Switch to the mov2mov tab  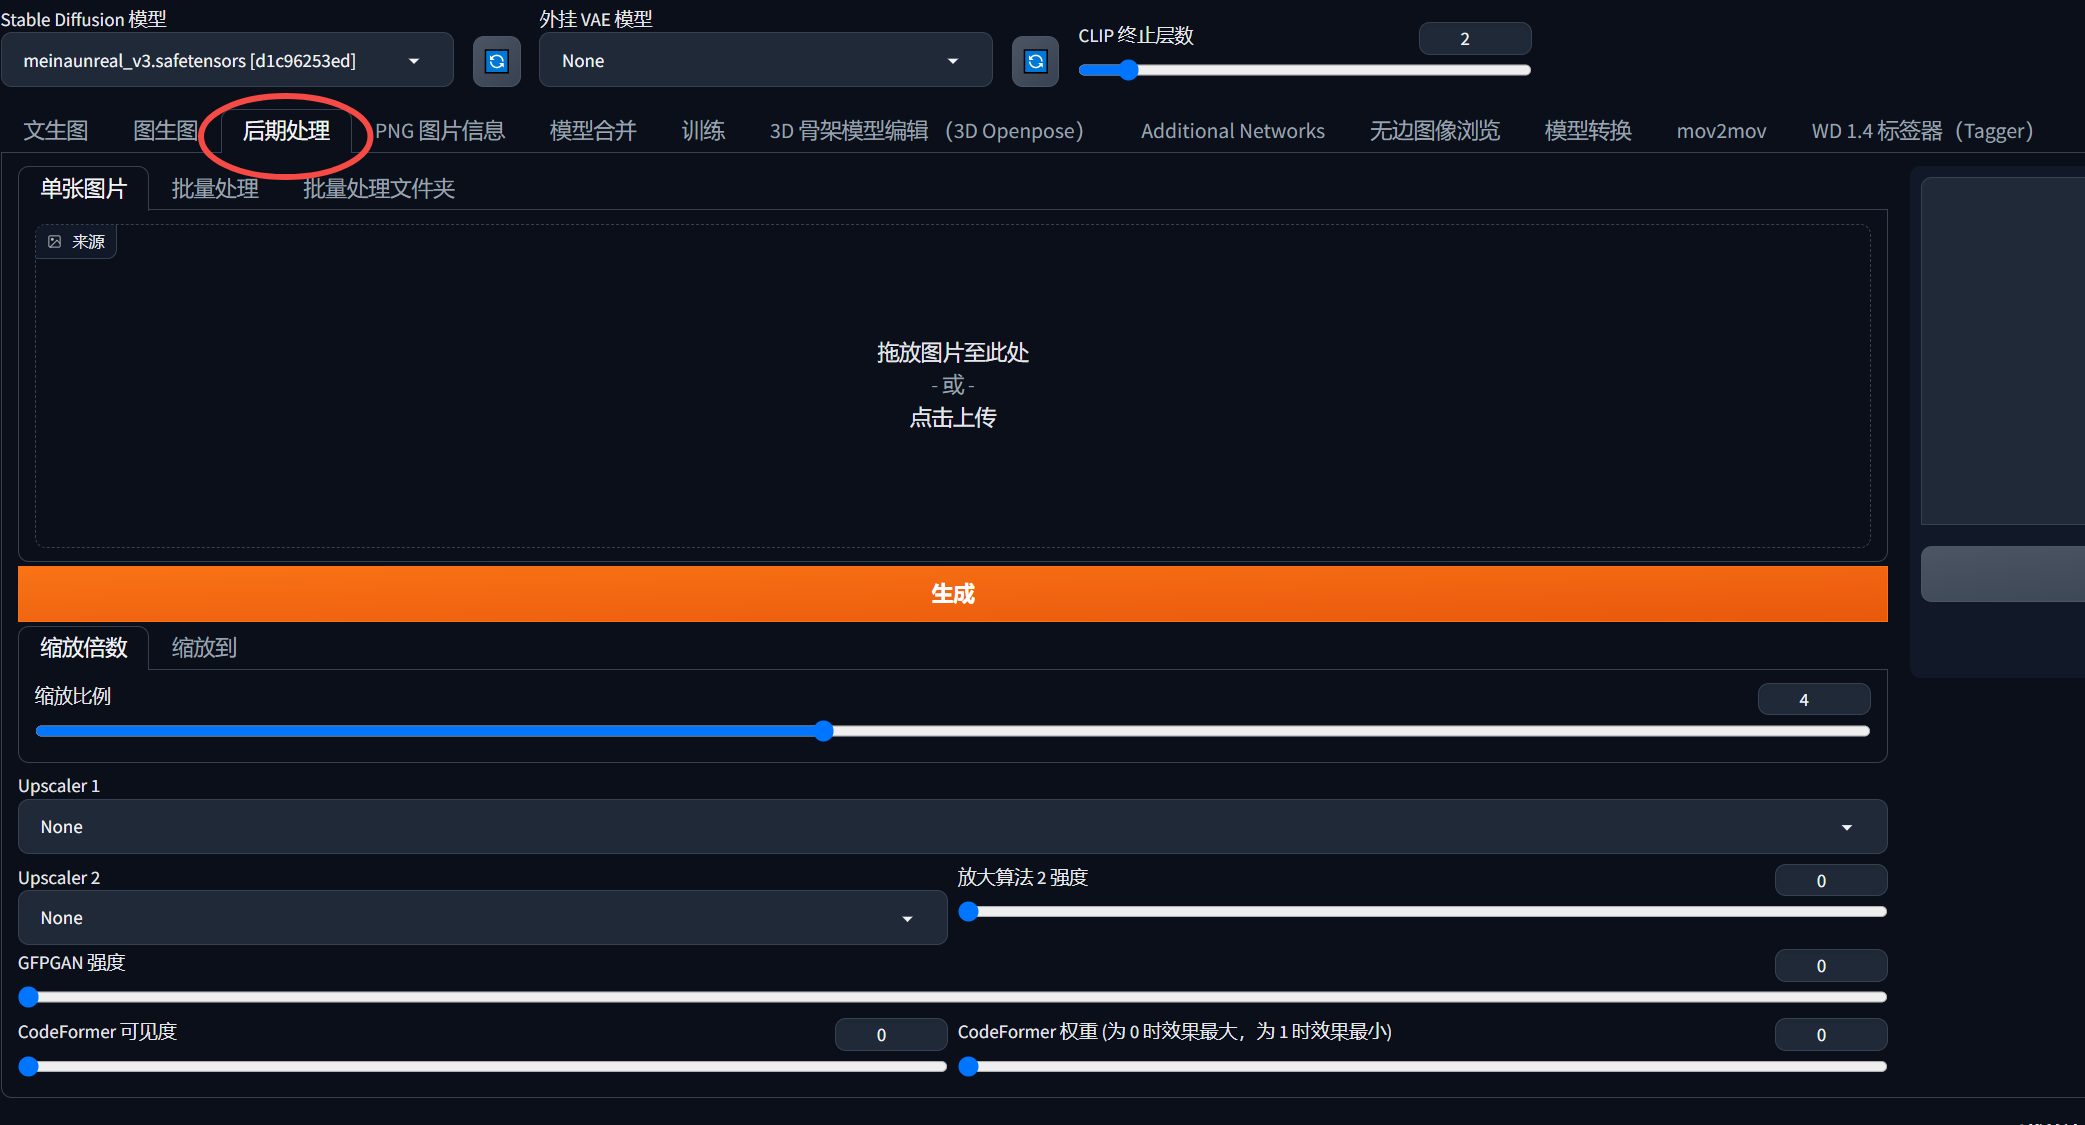(x=1721, y=131)
